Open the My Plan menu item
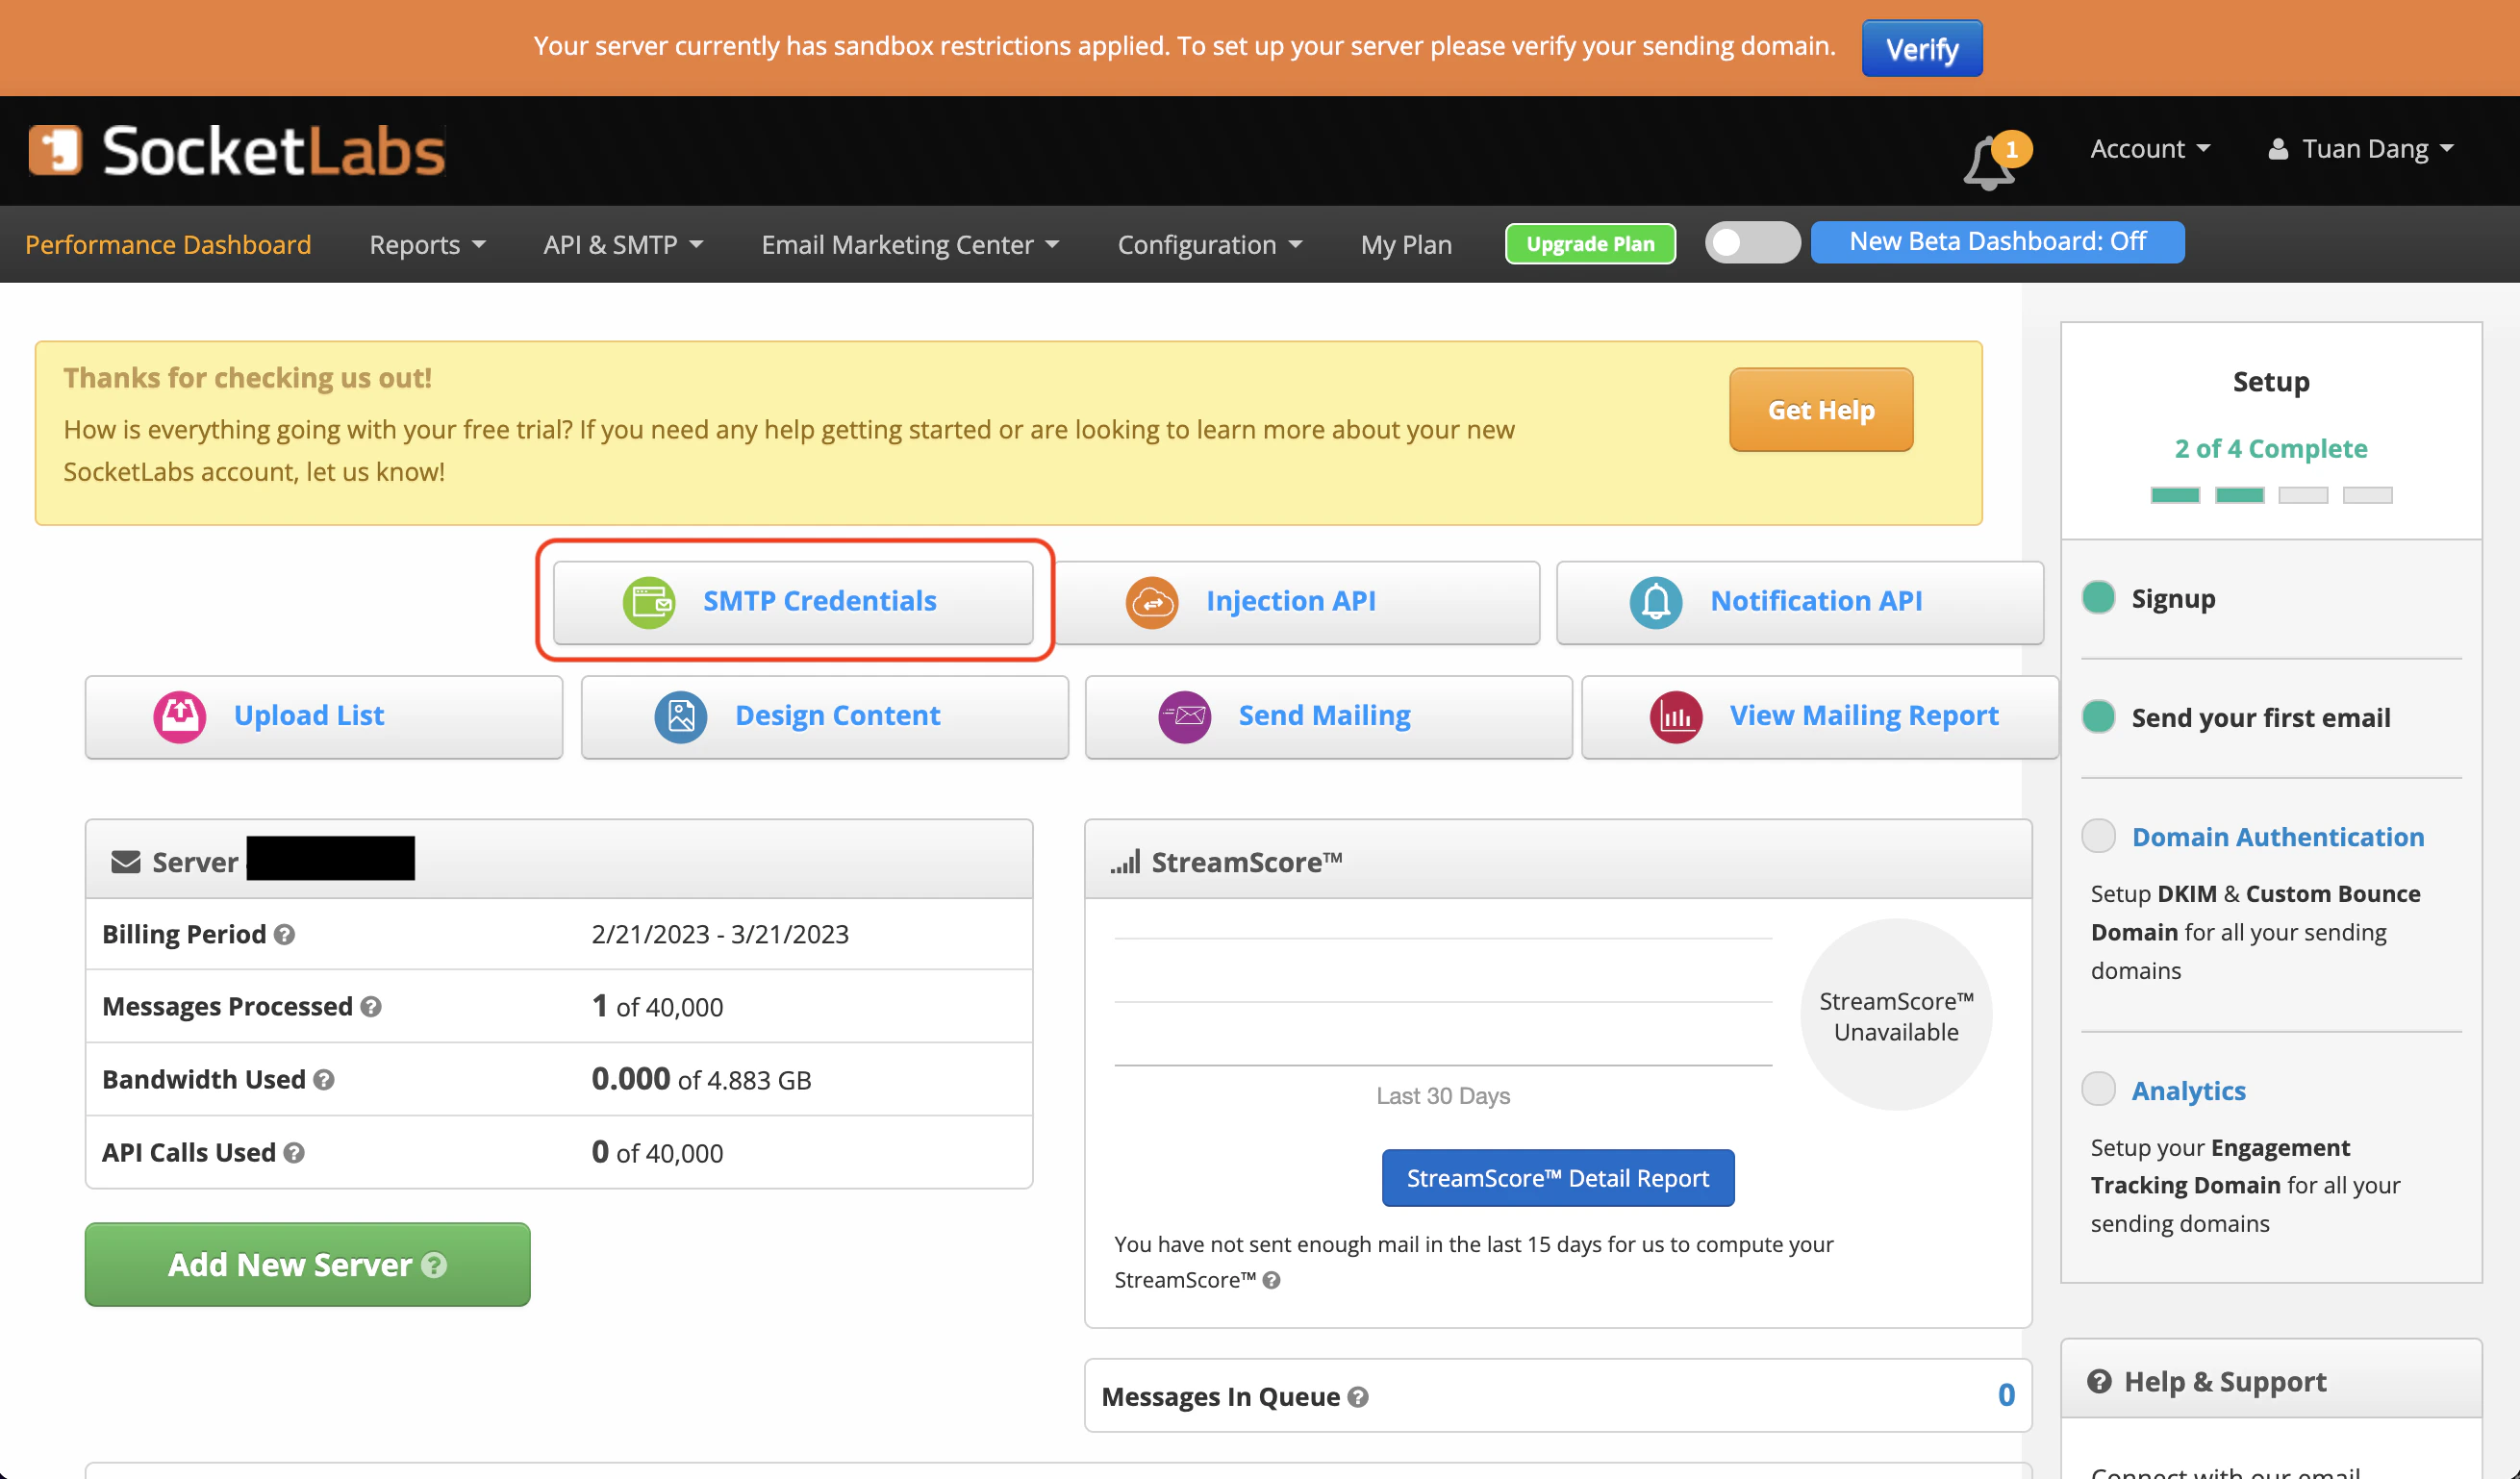 pos(1406,244)
